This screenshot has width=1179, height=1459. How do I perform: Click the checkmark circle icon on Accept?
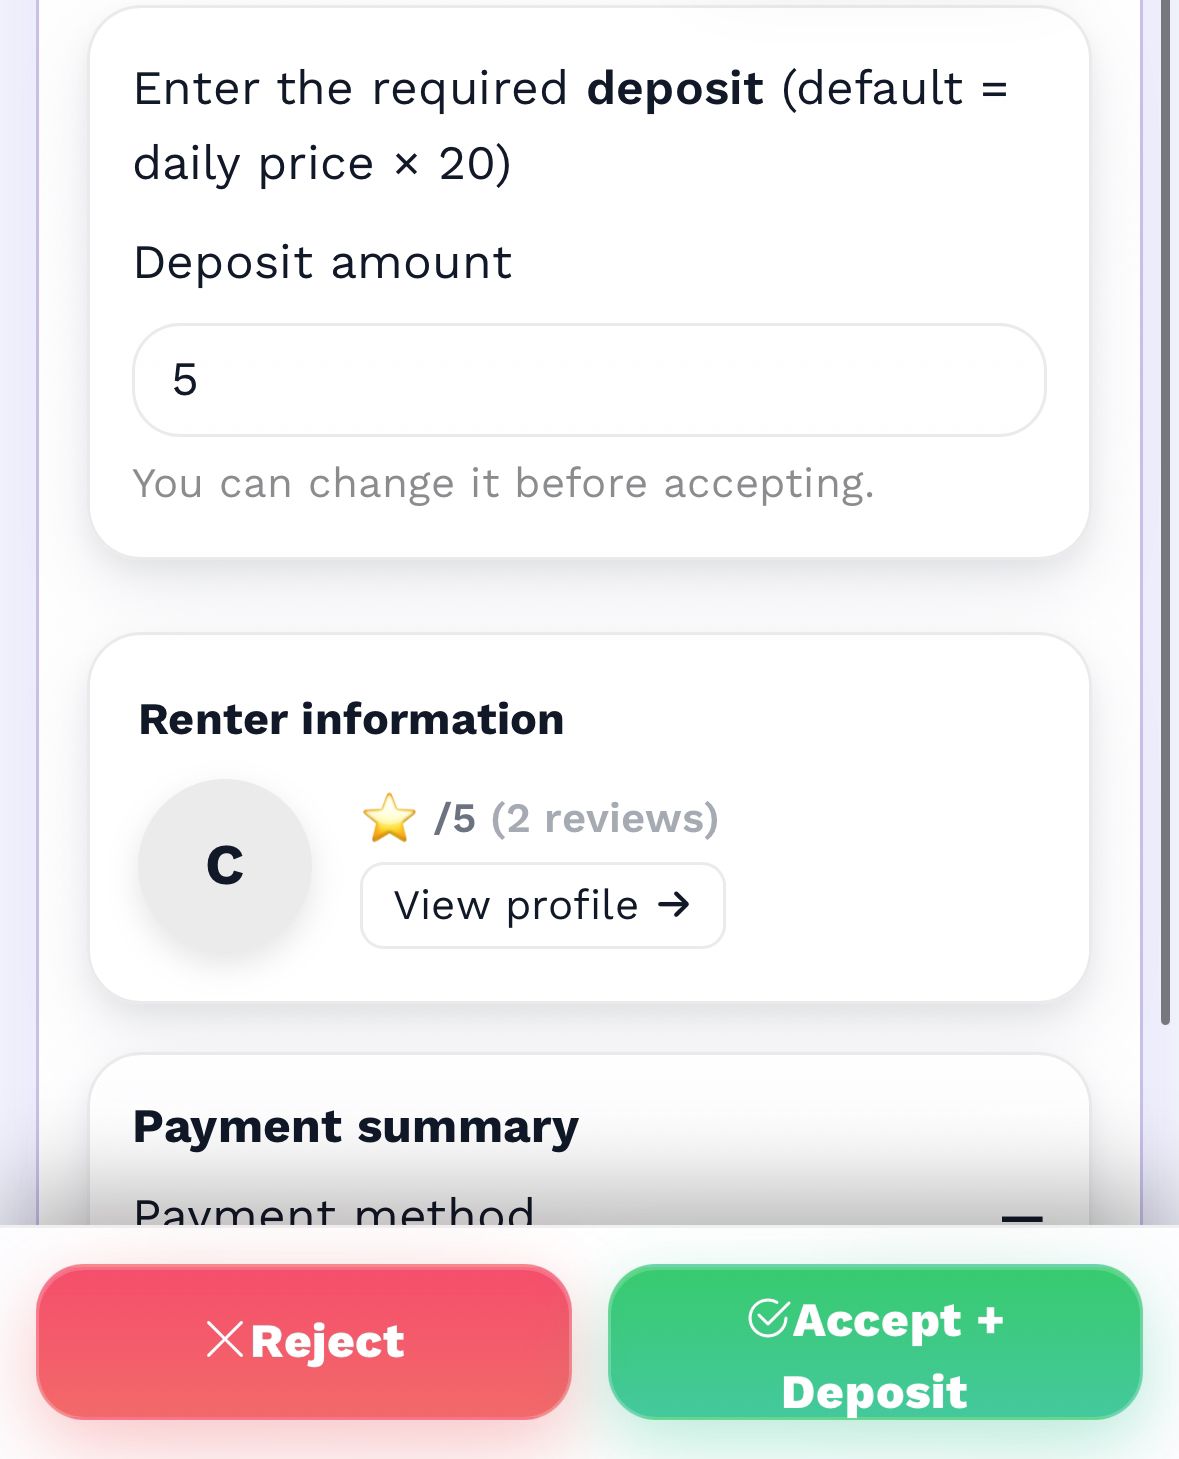[769, 1318]
